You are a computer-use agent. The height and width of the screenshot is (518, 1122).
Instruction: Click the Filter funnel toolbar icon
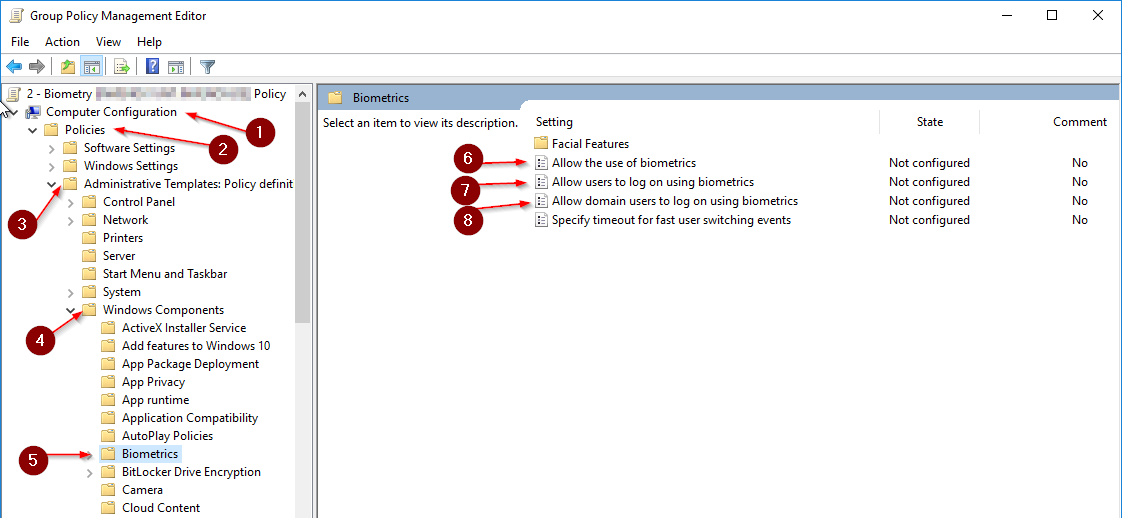coord(207,67)
